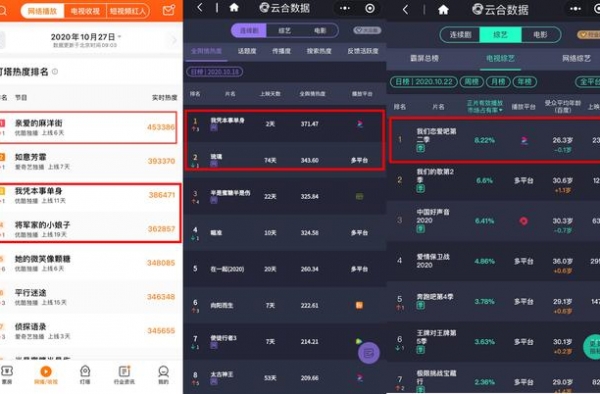Go back in the middle 云合数据 panel
This screenshot has height=394, width=600.
(x=200, y=8)
